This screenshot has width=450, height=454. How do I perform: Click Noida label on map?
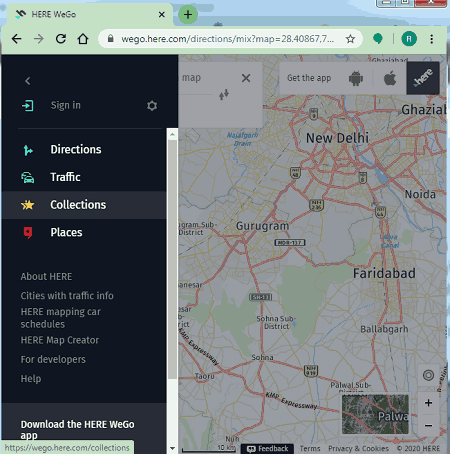[420, 194]
